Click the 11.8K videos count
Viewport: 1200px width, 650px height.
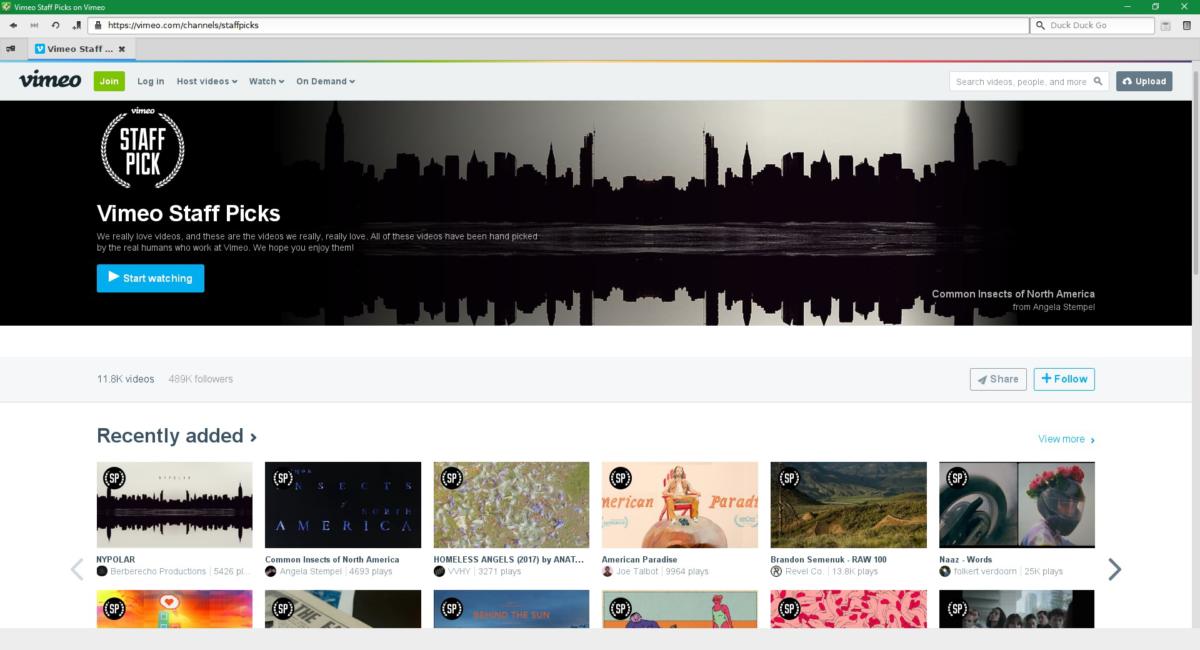point(126,379)
